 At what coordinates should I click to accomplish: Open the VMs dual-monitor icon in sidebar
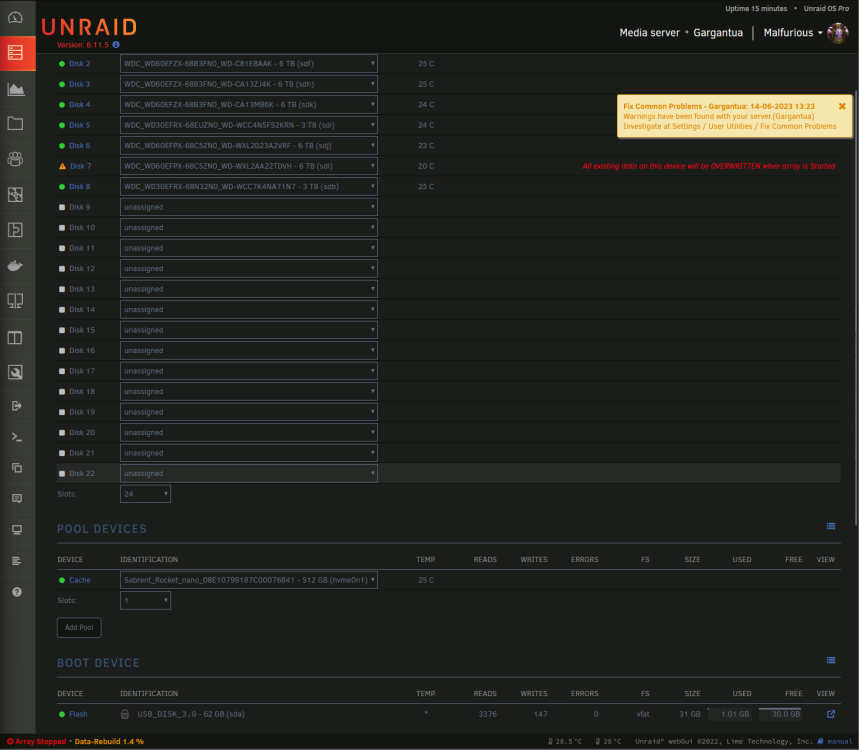[15, 301]
